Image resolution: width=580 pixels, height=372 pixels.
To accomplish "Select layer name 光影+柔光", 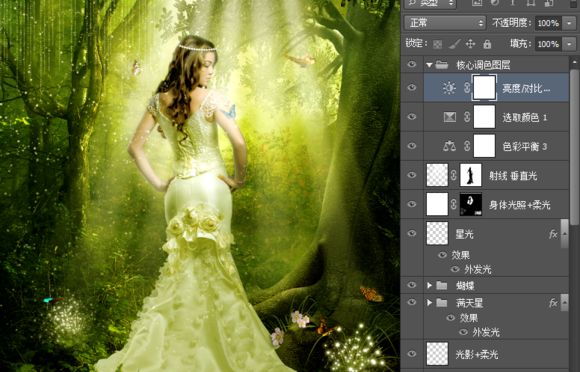I will (476, 355).
